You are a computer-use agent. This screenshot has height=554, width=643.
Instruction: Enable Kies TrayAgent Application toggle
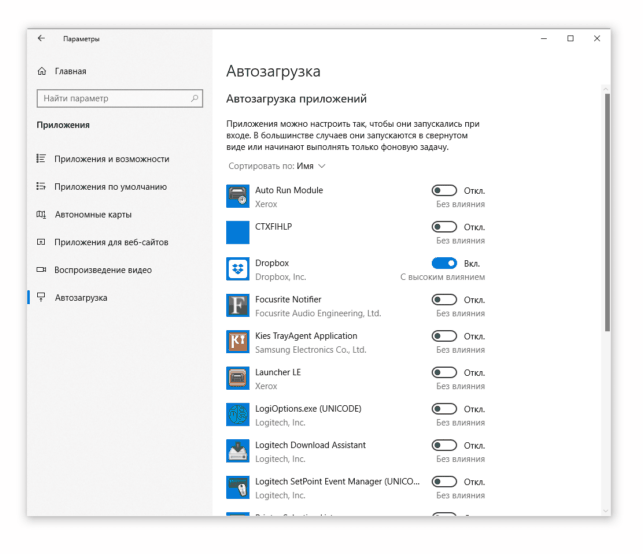pos(444,336)
